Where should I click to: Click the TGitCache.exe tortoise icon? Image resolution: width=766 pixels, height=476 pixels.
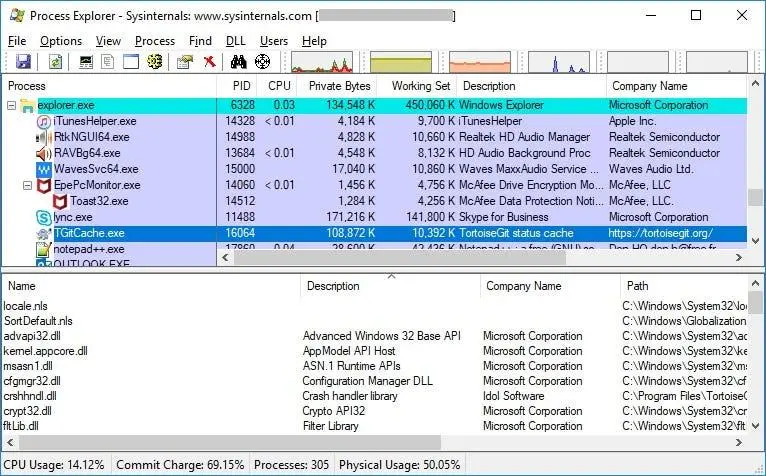[44, 234]
